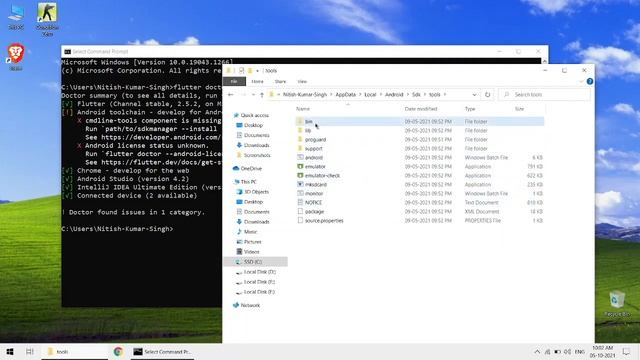640x360 pixels.
Task: Open the Recycle Bin
Action: click(617, 304)
